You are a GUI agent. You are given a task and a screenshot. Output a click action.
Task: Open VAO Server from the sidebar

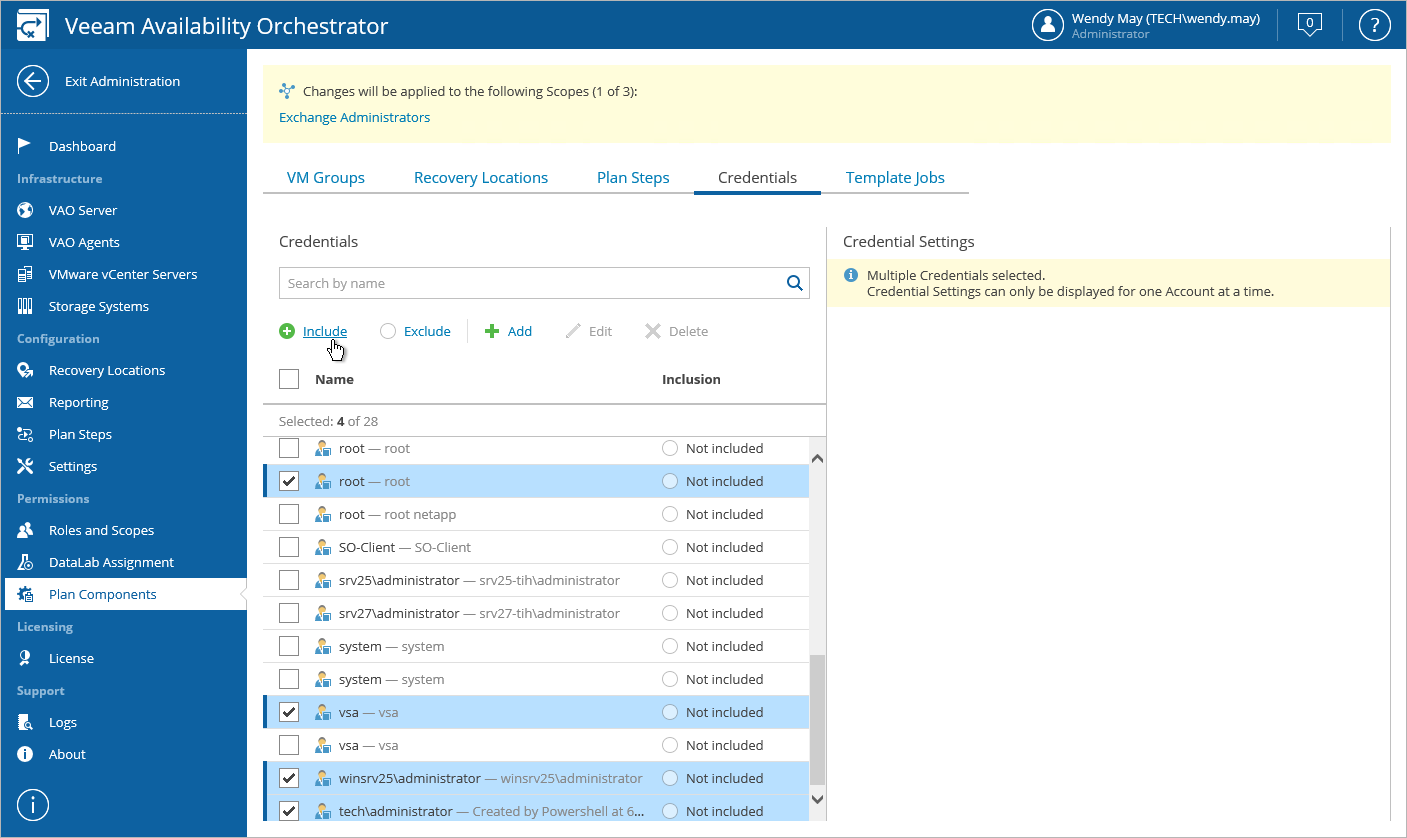point(83,210)
